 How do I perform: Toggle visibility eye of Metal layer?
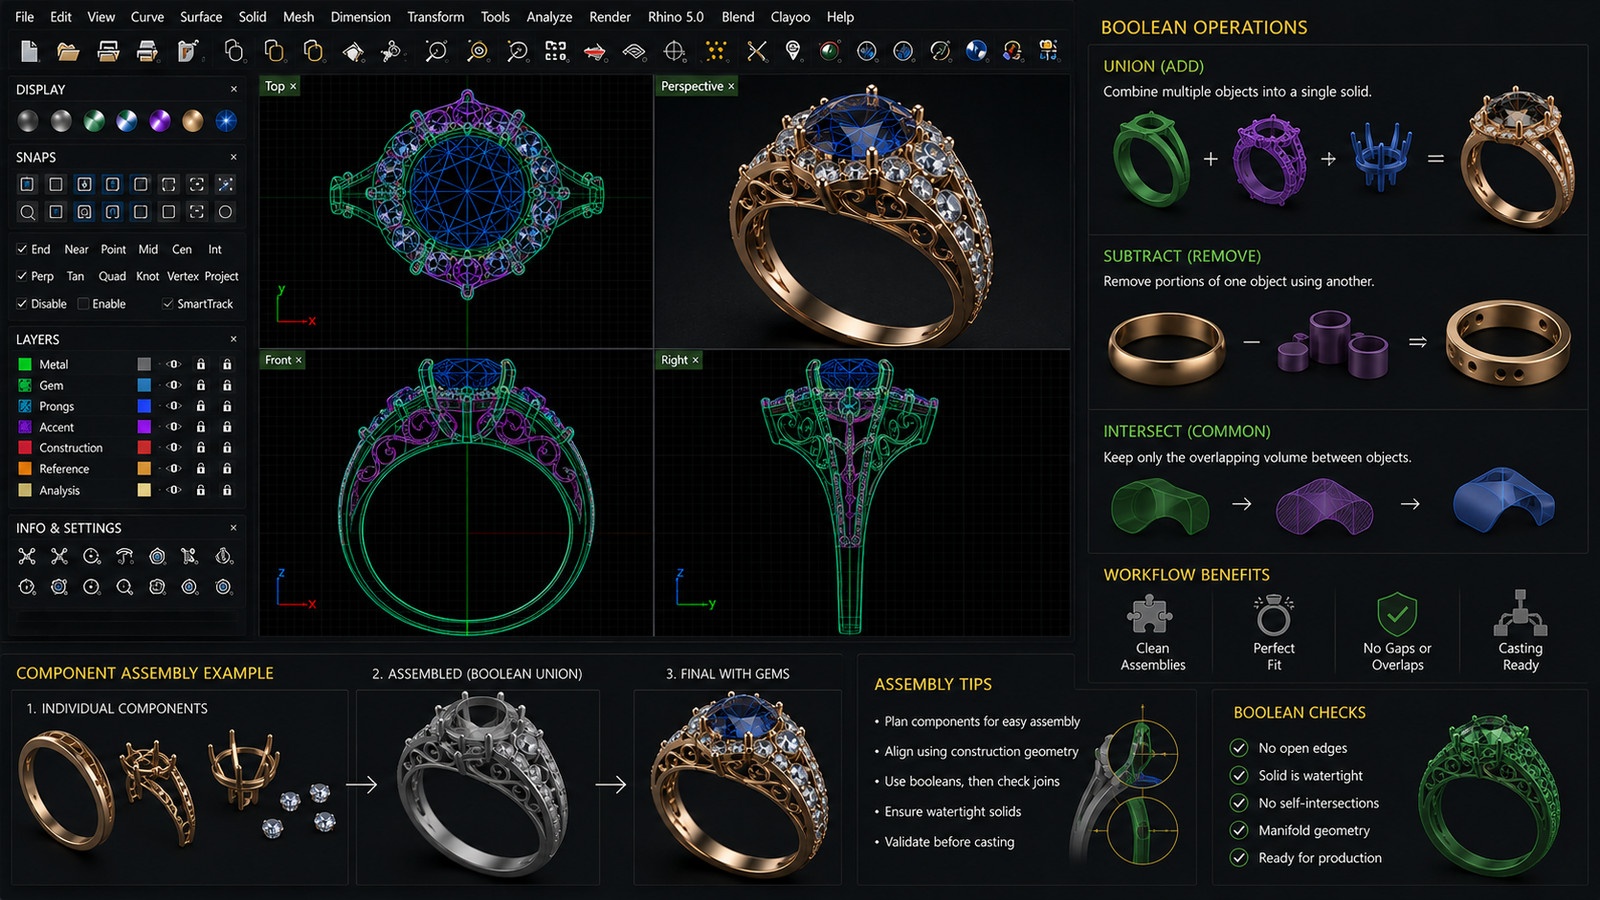pos(174,364)
